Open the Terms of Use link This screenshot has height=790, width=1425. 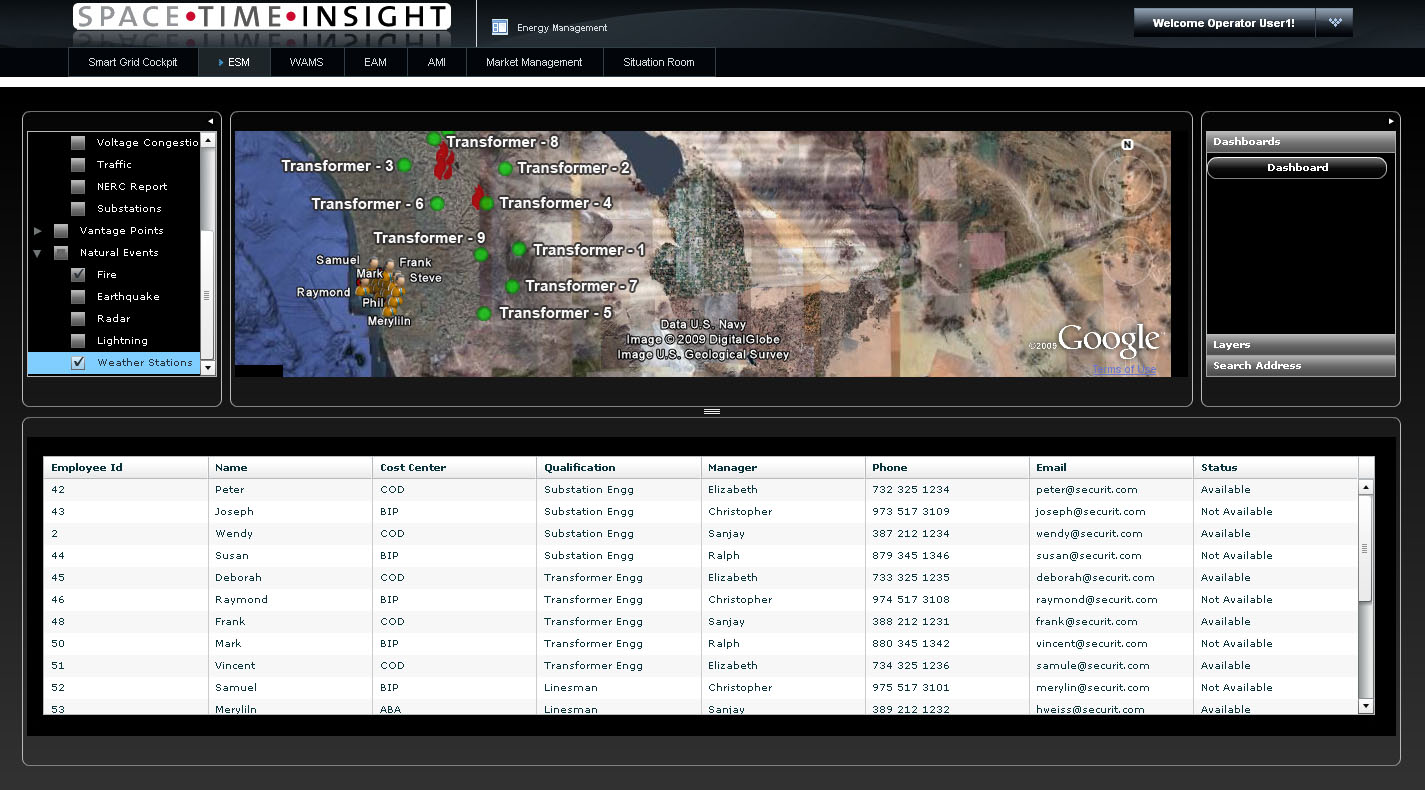pyautogui.click(x=1124, y=370)
